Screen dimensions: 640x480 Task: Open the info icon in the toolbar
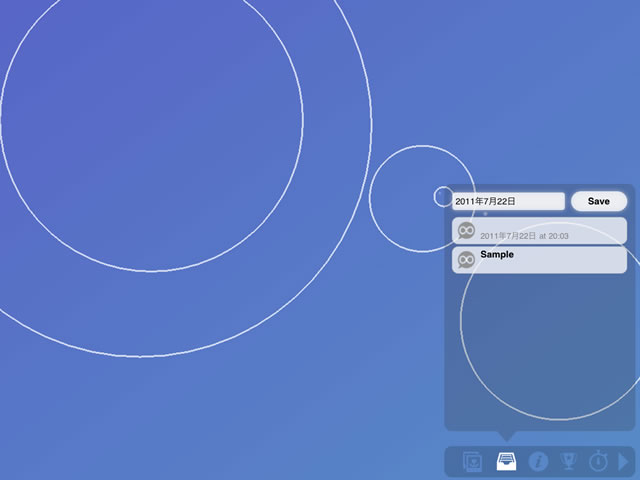(538, 462)
